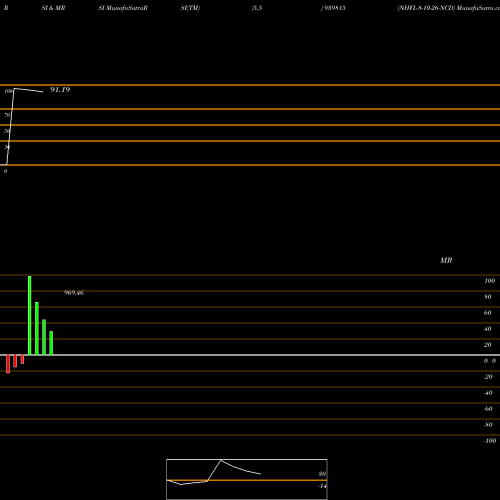Screen dimensions: 500x500
Task: Click the 'SI(TM)' header text
Action: 190,8
